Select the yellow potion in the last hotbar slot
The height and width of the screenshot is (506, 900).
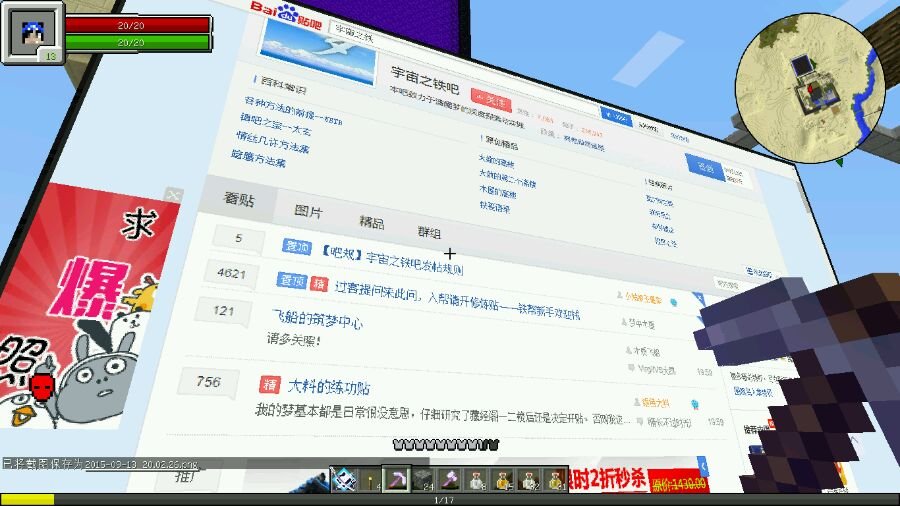[554, 480]
